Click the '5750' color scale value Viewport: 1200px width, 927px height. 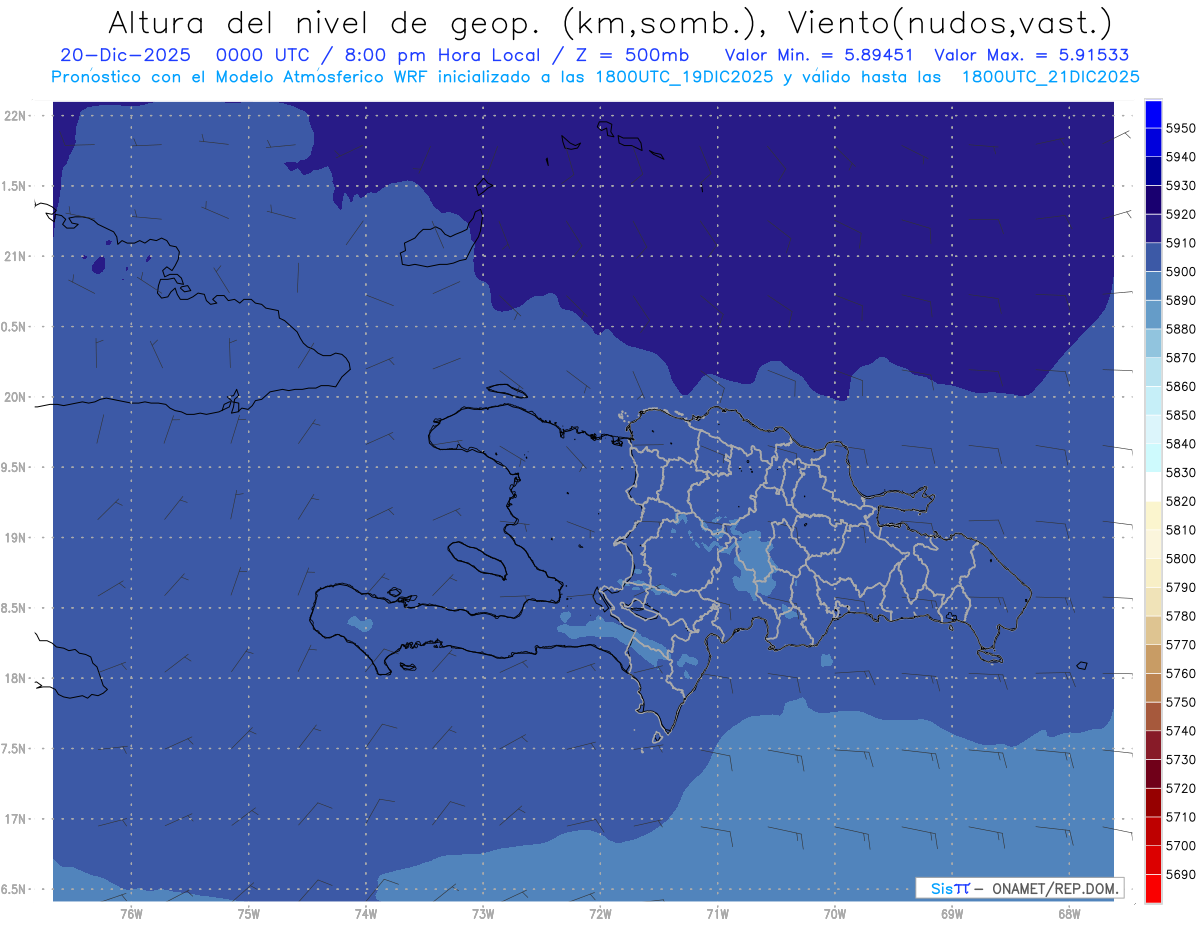[1181, 702]
